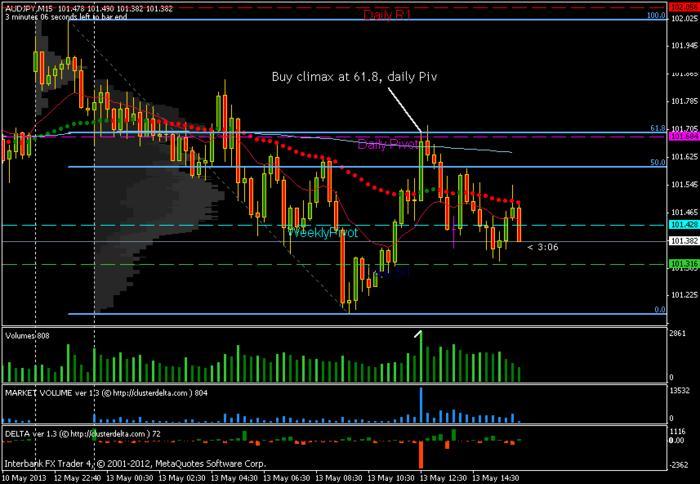Click the 100.0 Fibonacci level label
The height and width of the screenshot is (484, 700).
tap(656, 16)
